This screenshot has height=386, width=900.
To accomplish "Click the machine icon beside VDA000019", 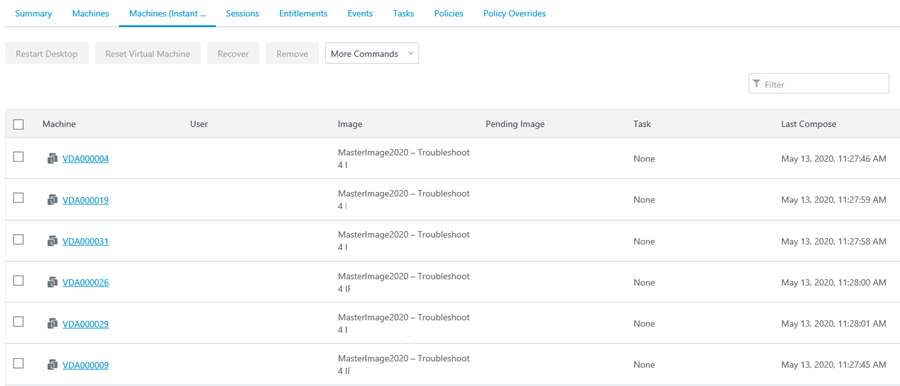I will click(52, 200).
